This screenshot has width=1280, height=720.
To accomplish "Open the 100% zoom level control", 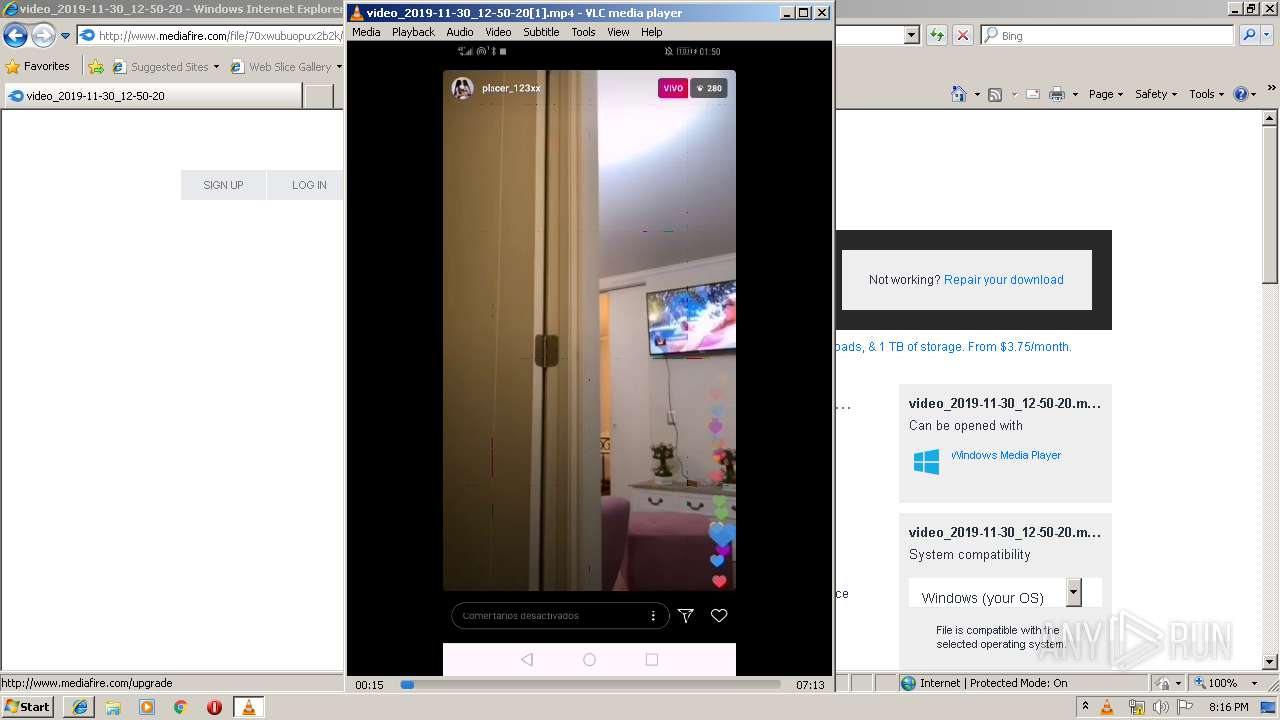I will click(x=1221, y=683).
